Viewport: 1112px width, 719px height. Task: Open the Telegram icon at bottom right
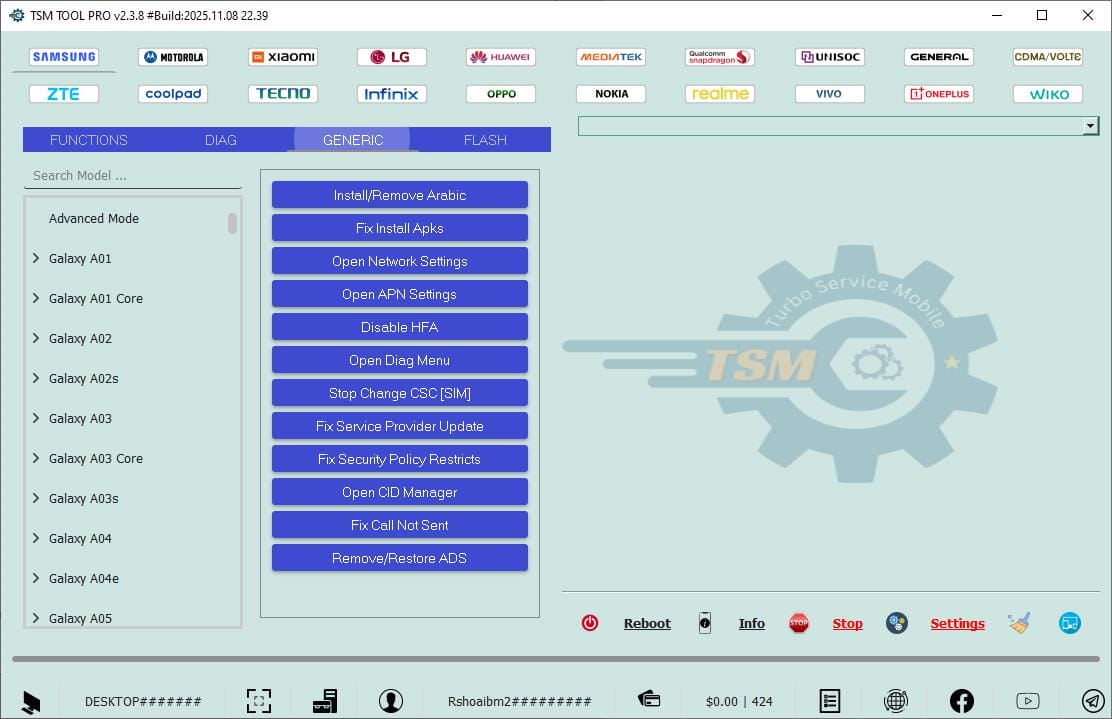pos(1090,700)
